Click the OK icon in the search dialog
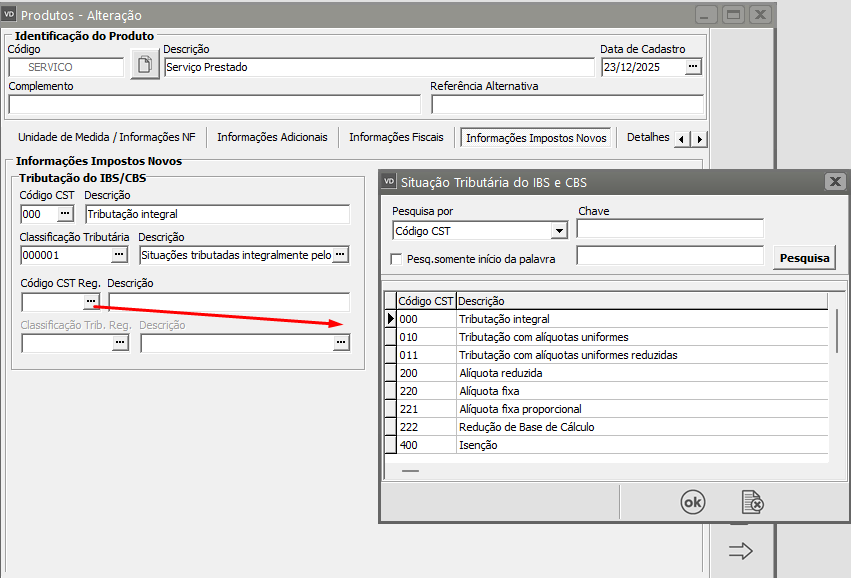 [x=692, y=502]
